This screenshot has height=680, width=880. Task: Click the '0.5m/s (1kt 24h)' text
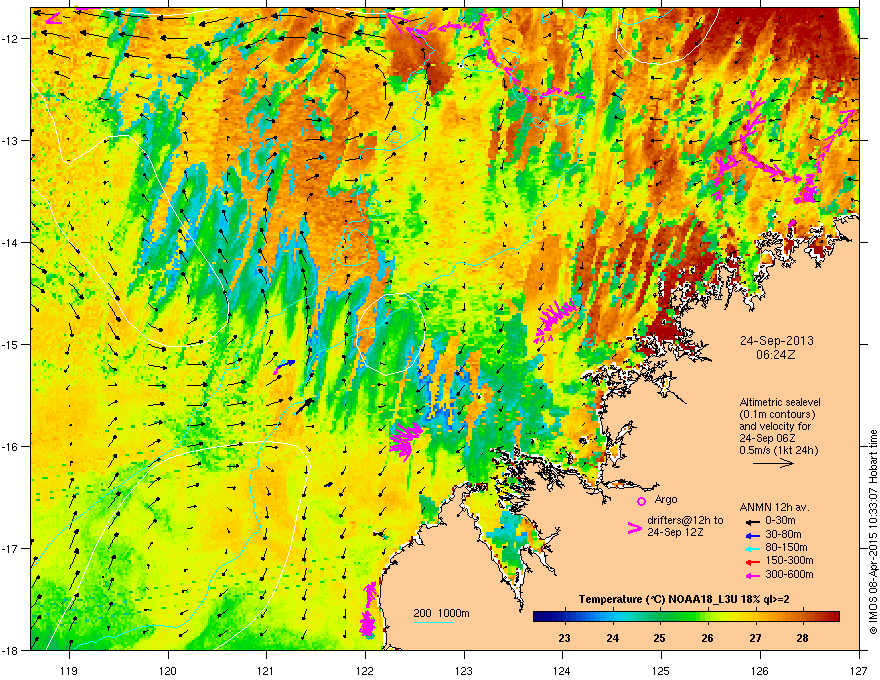click(778, 451)
